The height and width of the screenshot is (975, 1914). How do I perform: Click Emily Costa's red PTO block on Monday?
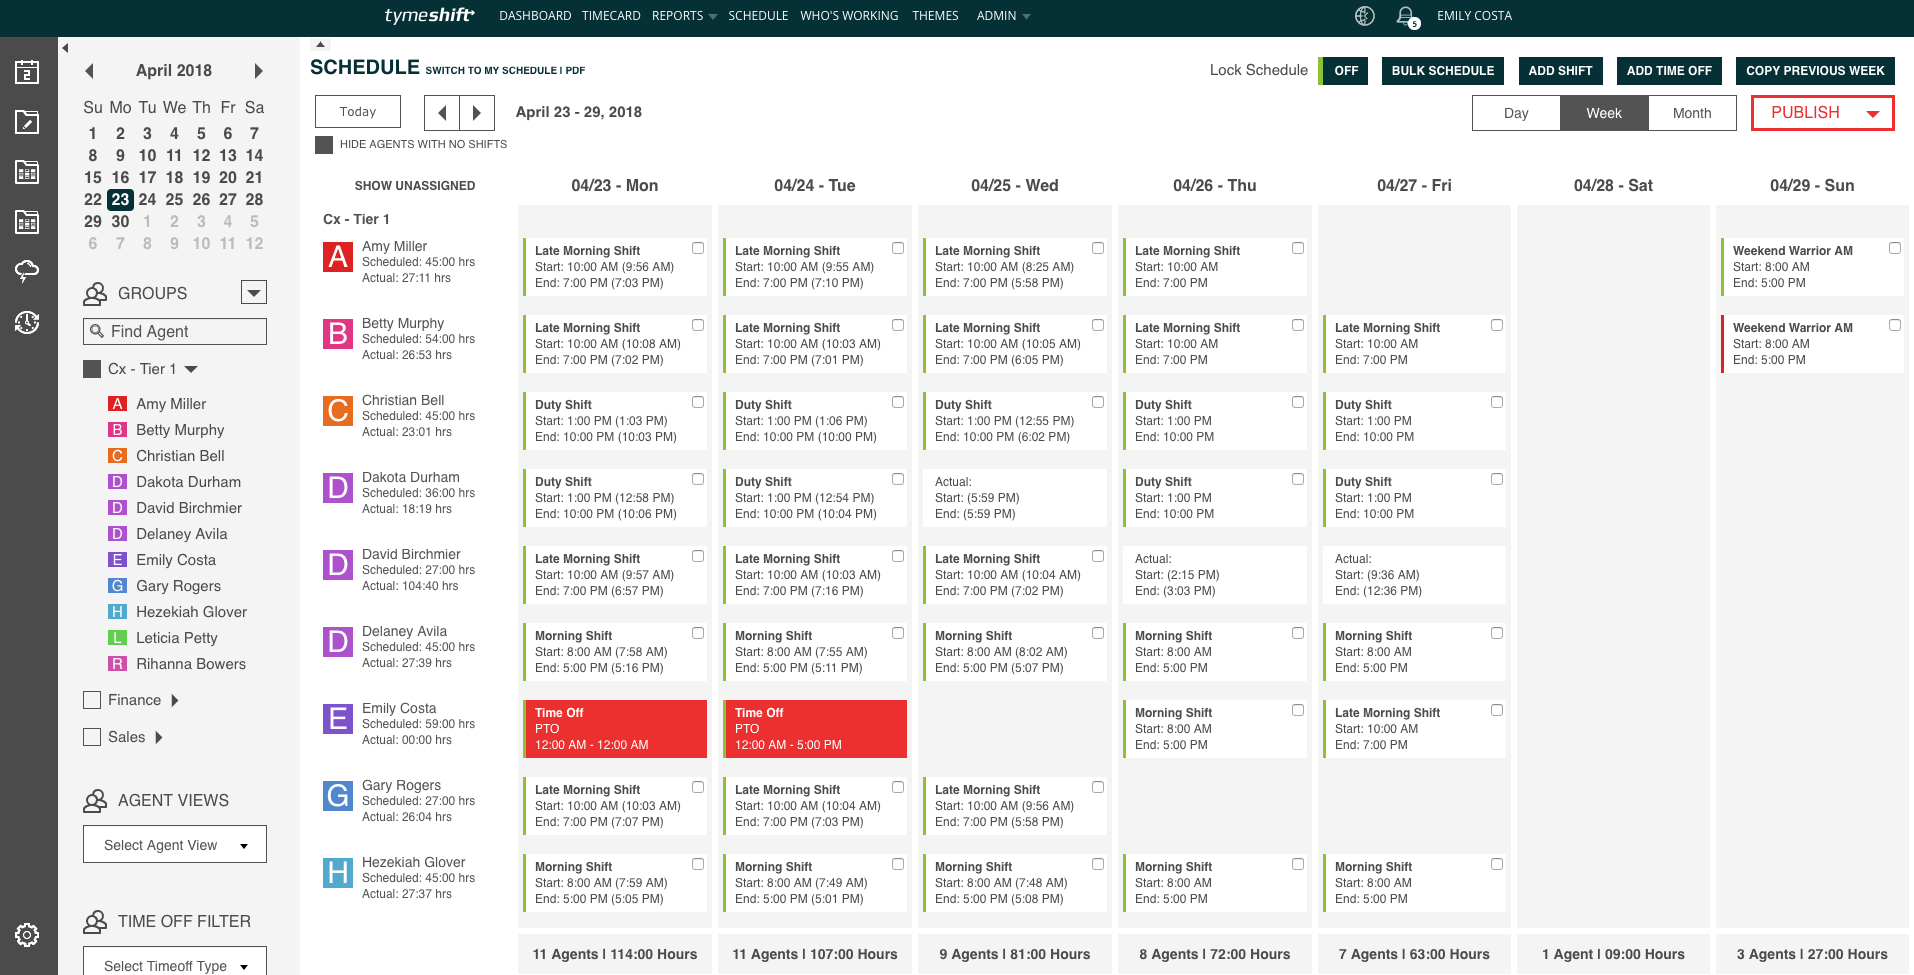click(x=614, y=729)
